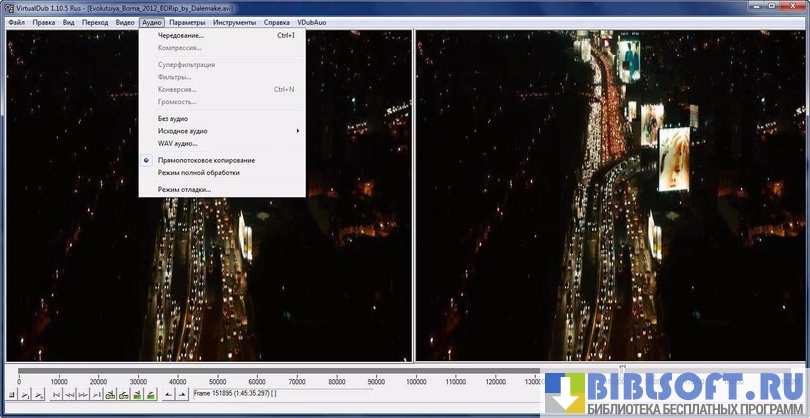810x418 pixels.
Task: Open the Видео menu
Action: tap(124, 21)
